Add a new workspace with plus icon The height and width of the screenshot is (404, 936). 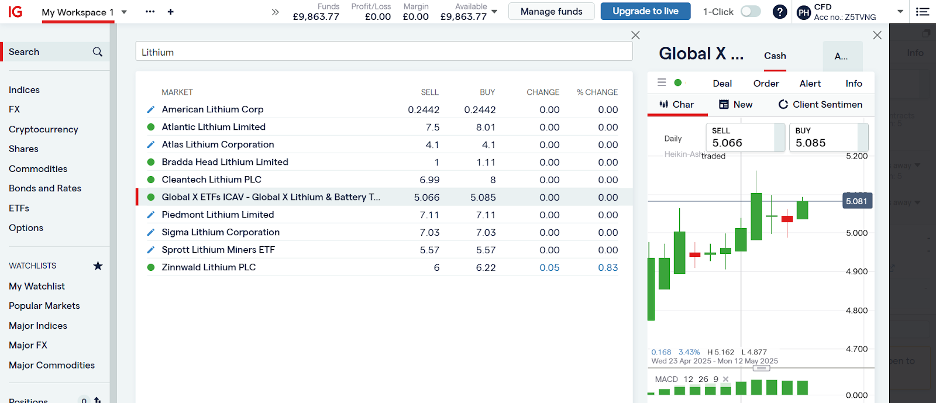pos(171,11)
